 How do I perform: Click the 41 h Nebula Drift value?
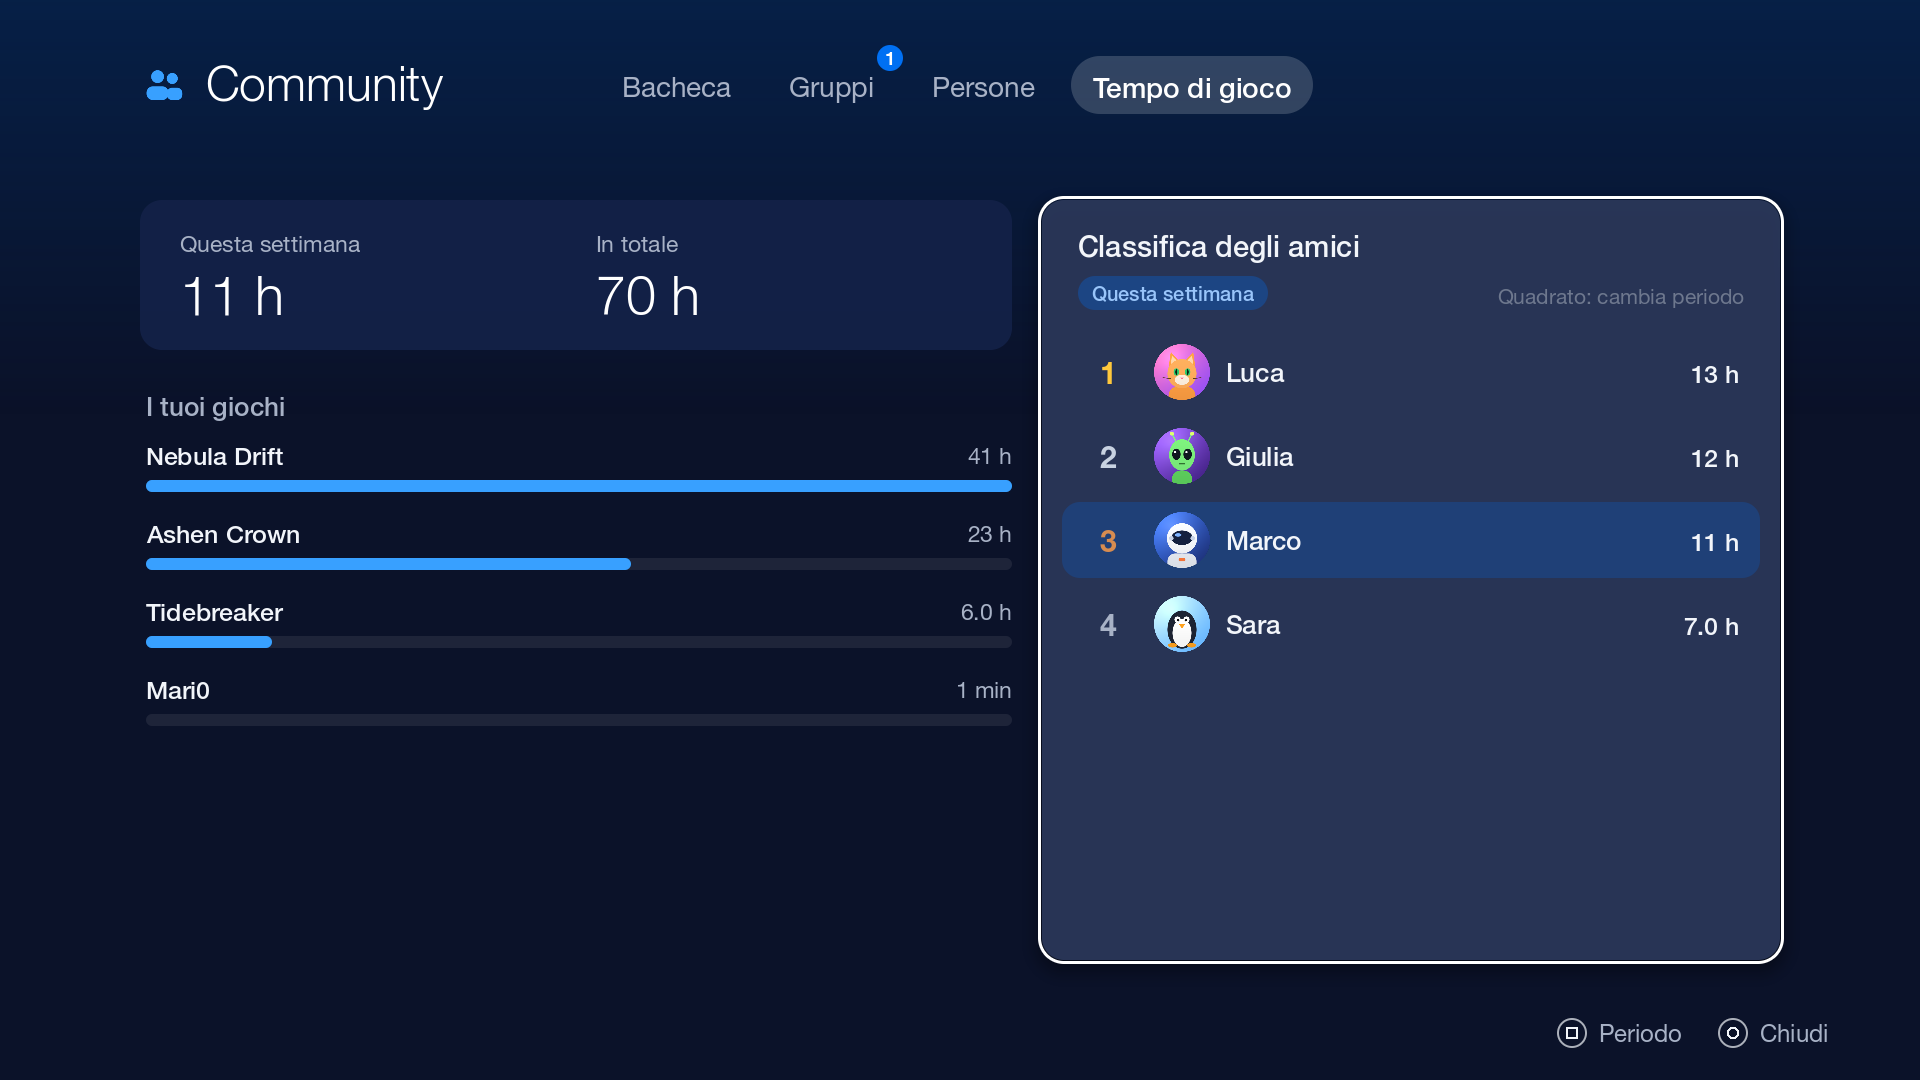(x=989, y=457)
